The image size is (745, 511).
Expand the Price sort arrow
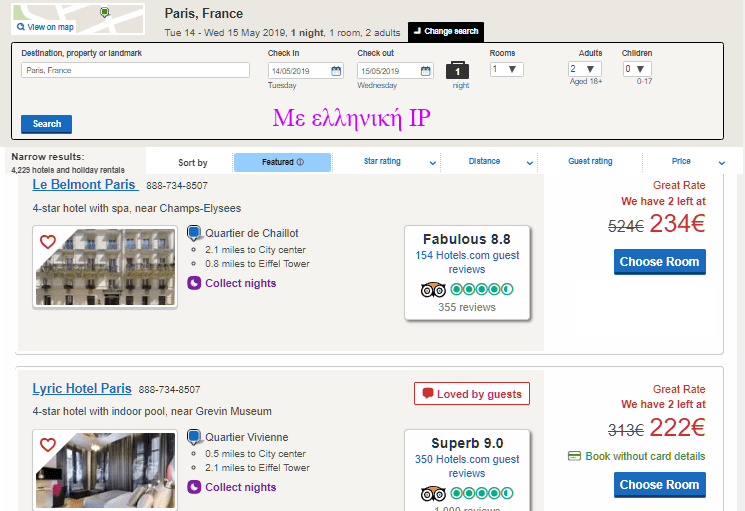coord(722,163)
